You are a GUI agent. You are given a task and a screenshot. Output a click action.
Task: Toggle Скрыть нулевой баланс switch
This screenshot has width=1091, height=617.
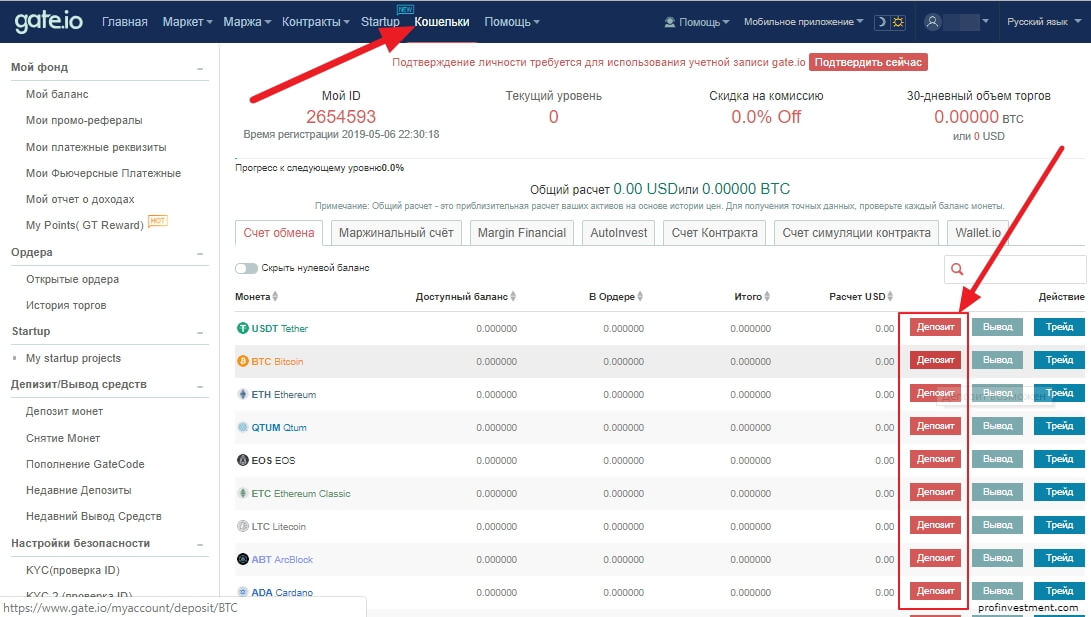[246, 268]
